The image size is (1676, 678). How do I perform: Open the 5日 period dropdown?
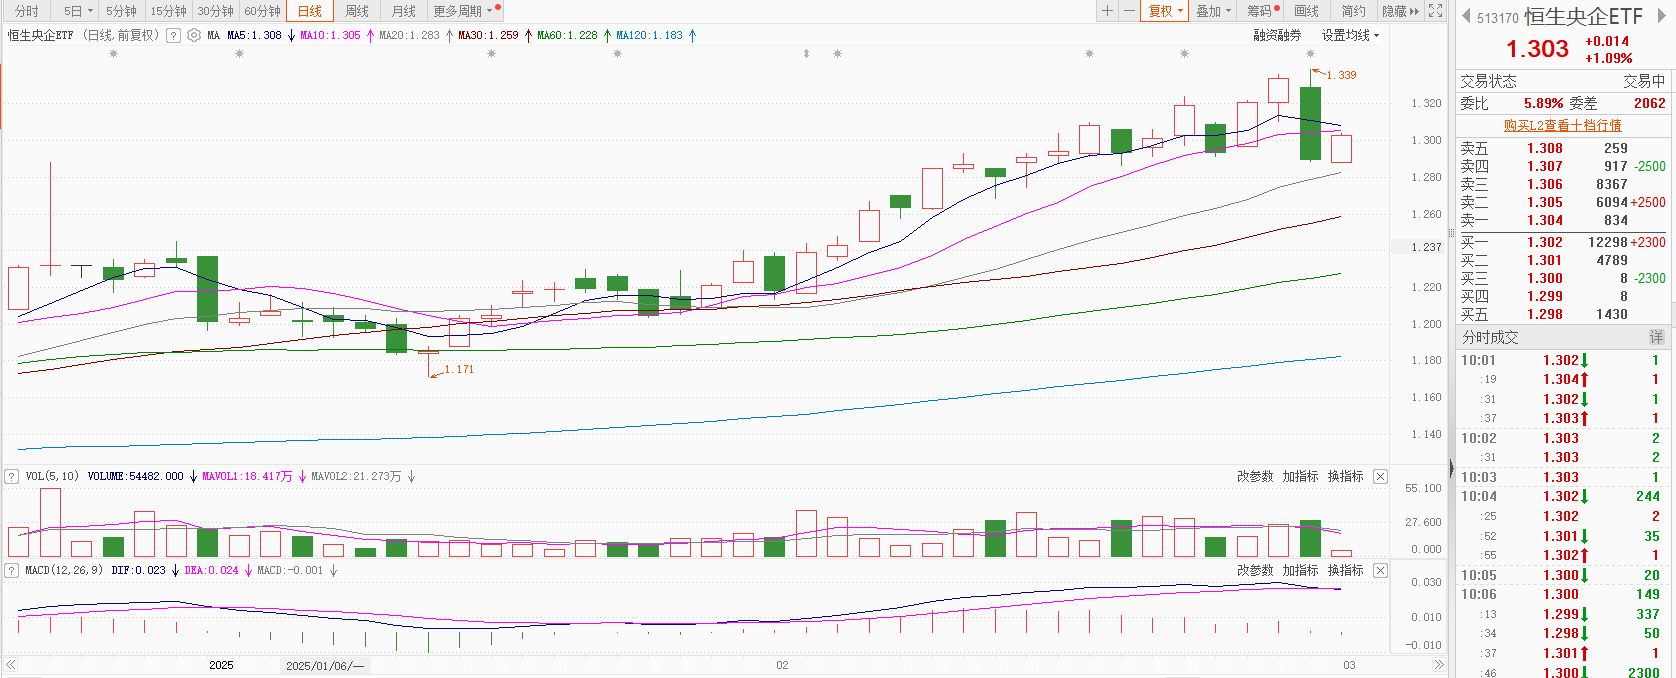pos(77,11)
